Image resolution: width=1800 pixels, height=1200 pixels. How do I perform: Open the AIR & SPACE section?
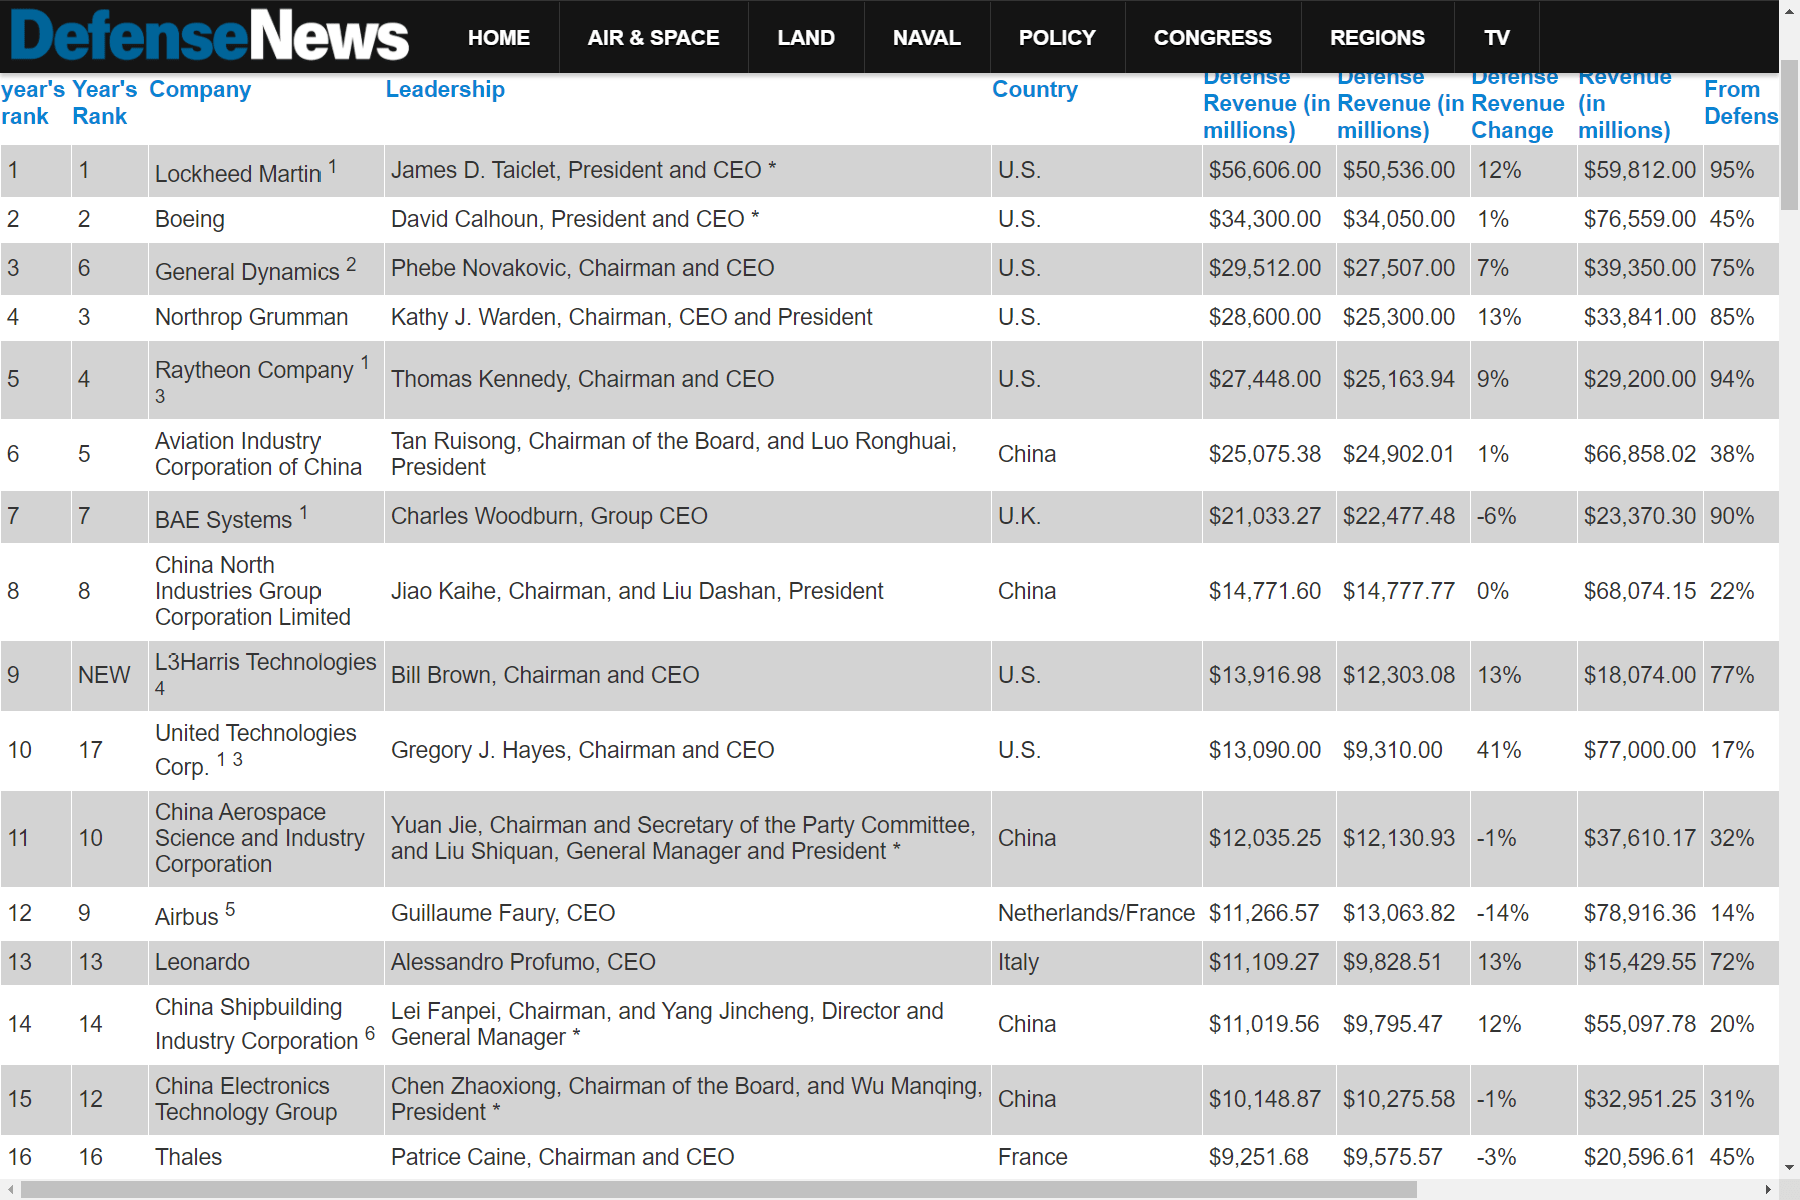pos(653,37)
